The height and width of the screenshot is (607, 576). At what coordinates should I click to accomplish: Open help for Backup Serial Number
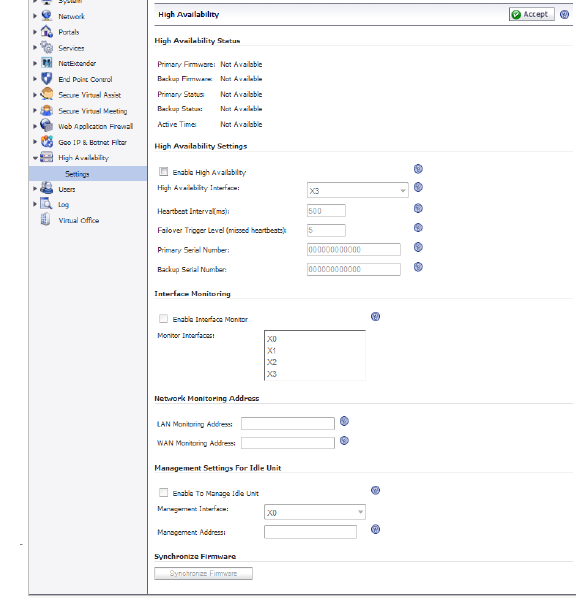point(418,267)
